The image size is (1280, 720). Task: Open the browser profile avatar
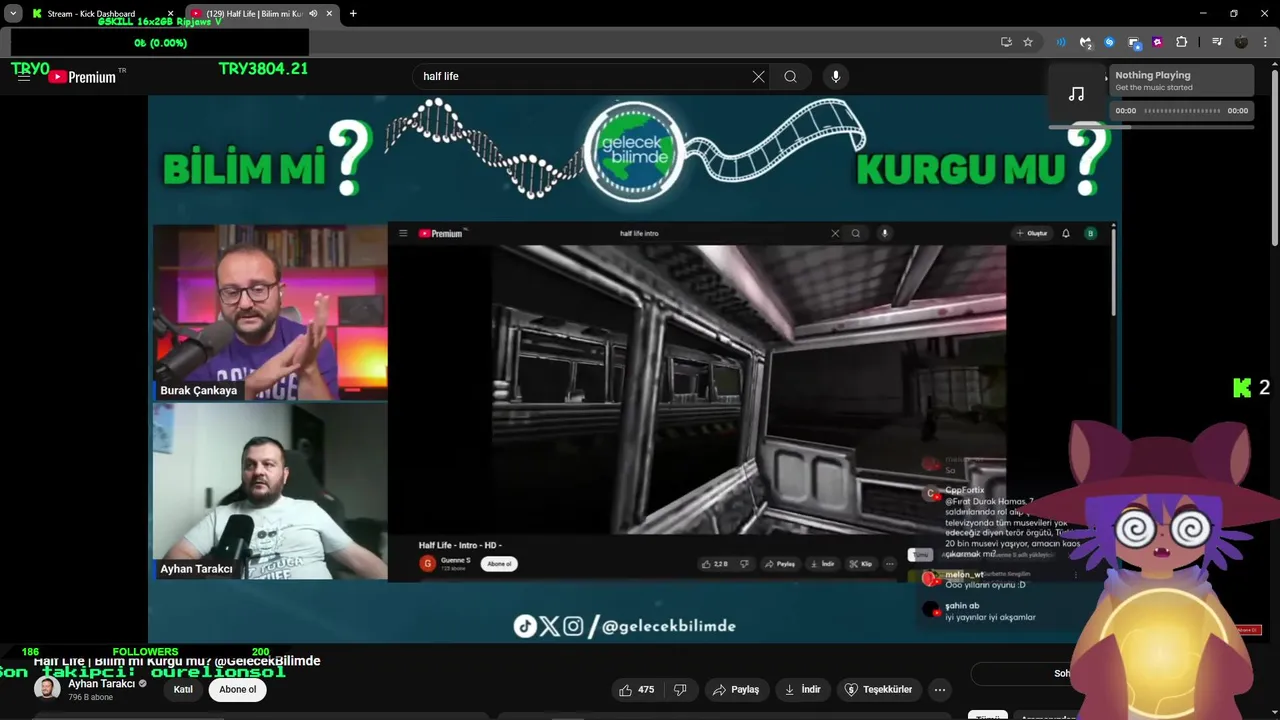(x=1241, y=42)
